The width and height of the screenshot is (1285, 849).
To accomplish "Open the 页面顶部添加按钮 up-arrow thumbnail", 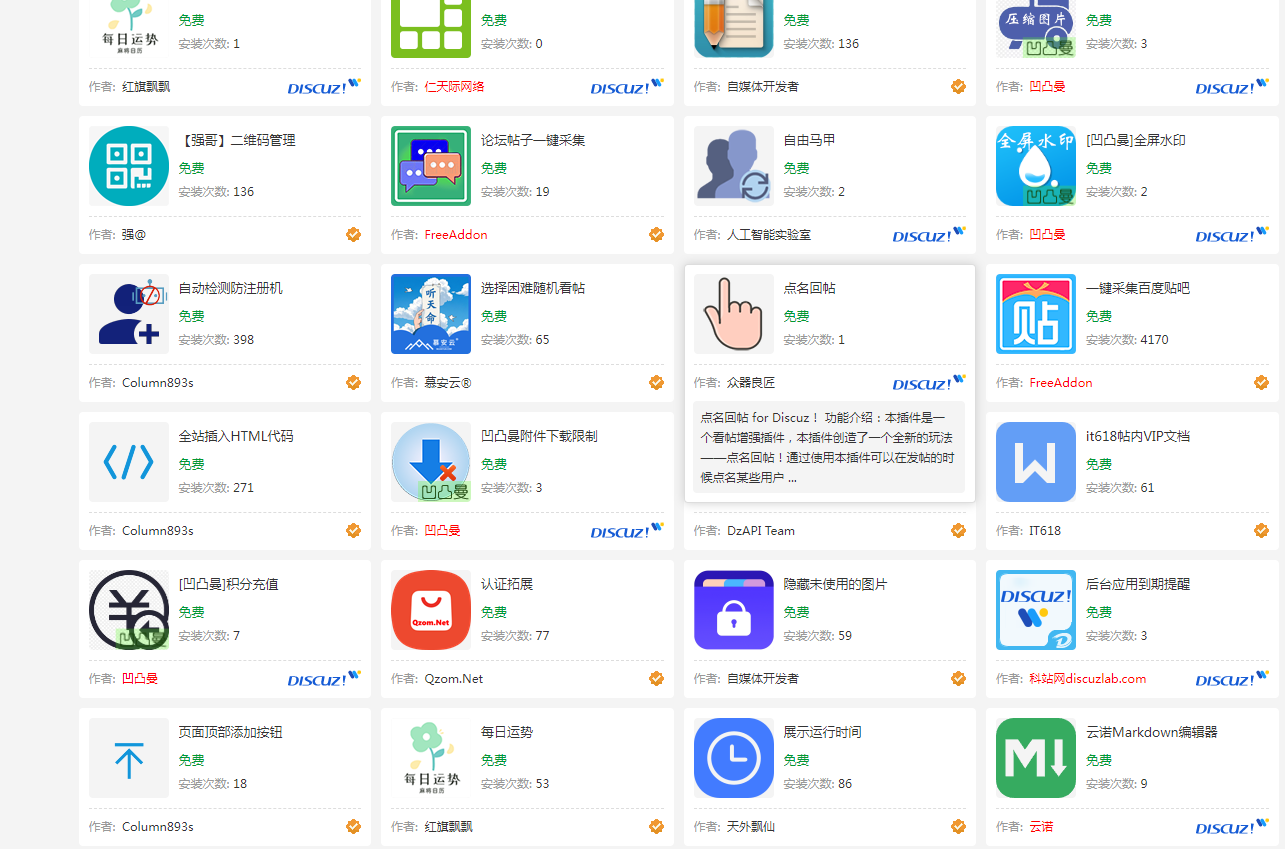I will pyautogui.click(x=129, y=758).
